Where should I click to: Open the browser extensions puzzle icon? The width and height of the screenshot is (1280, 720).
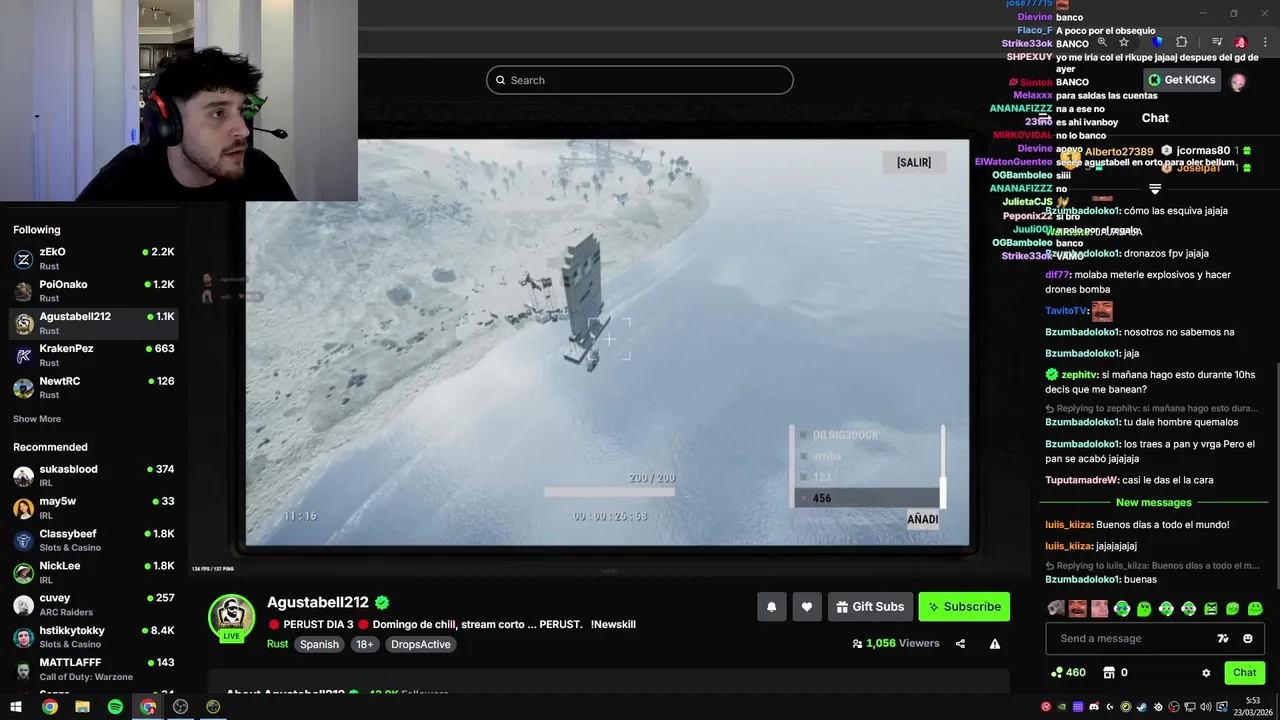click(x=1181, y=42)
